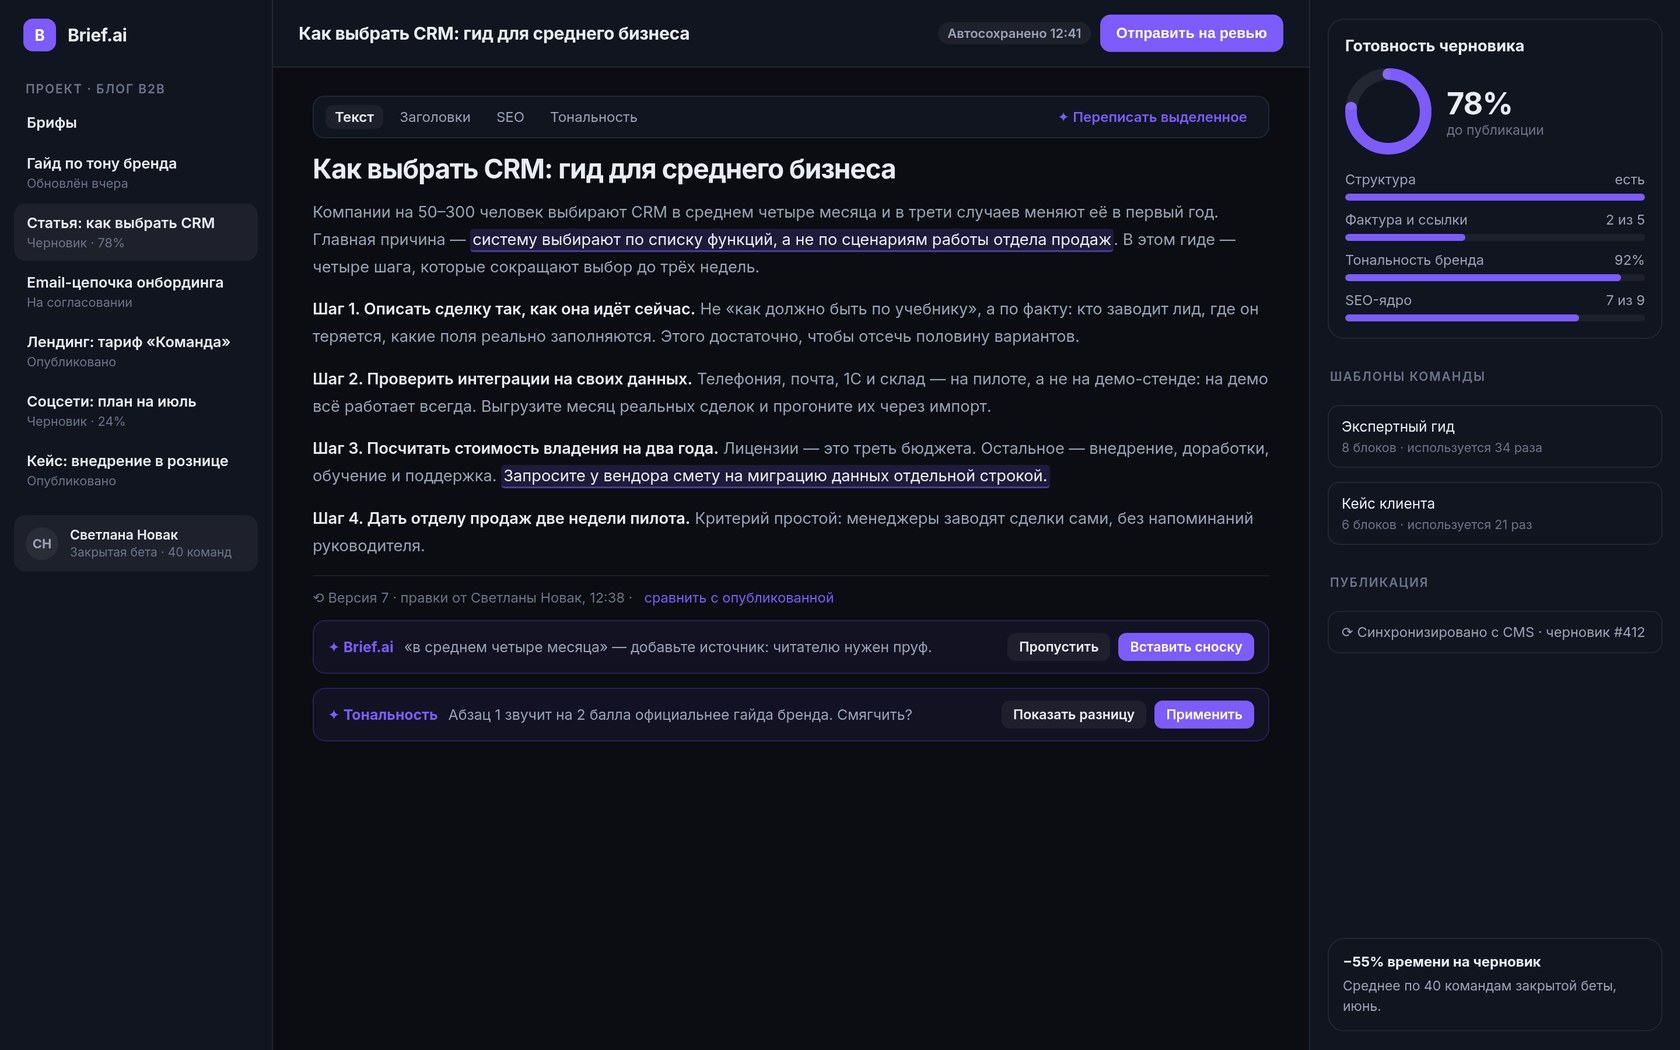Click the Автосохранено 12:41 badge

(x=1014, y=33)
